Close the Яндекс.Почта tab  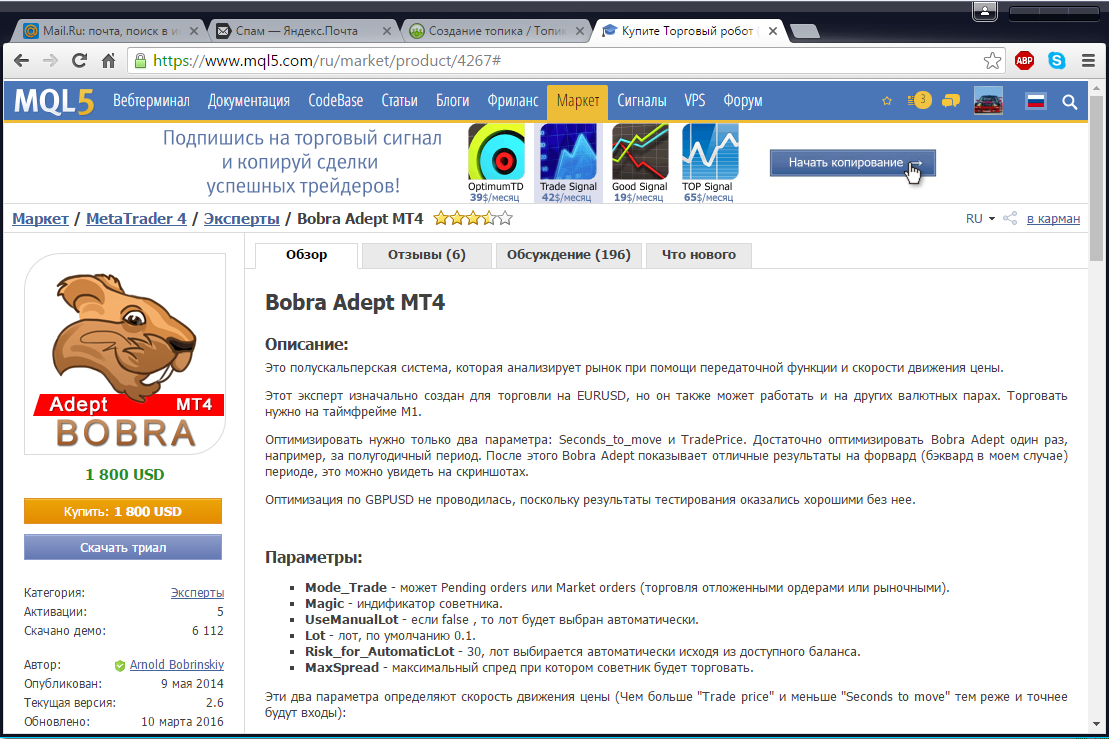pos(387,31)
